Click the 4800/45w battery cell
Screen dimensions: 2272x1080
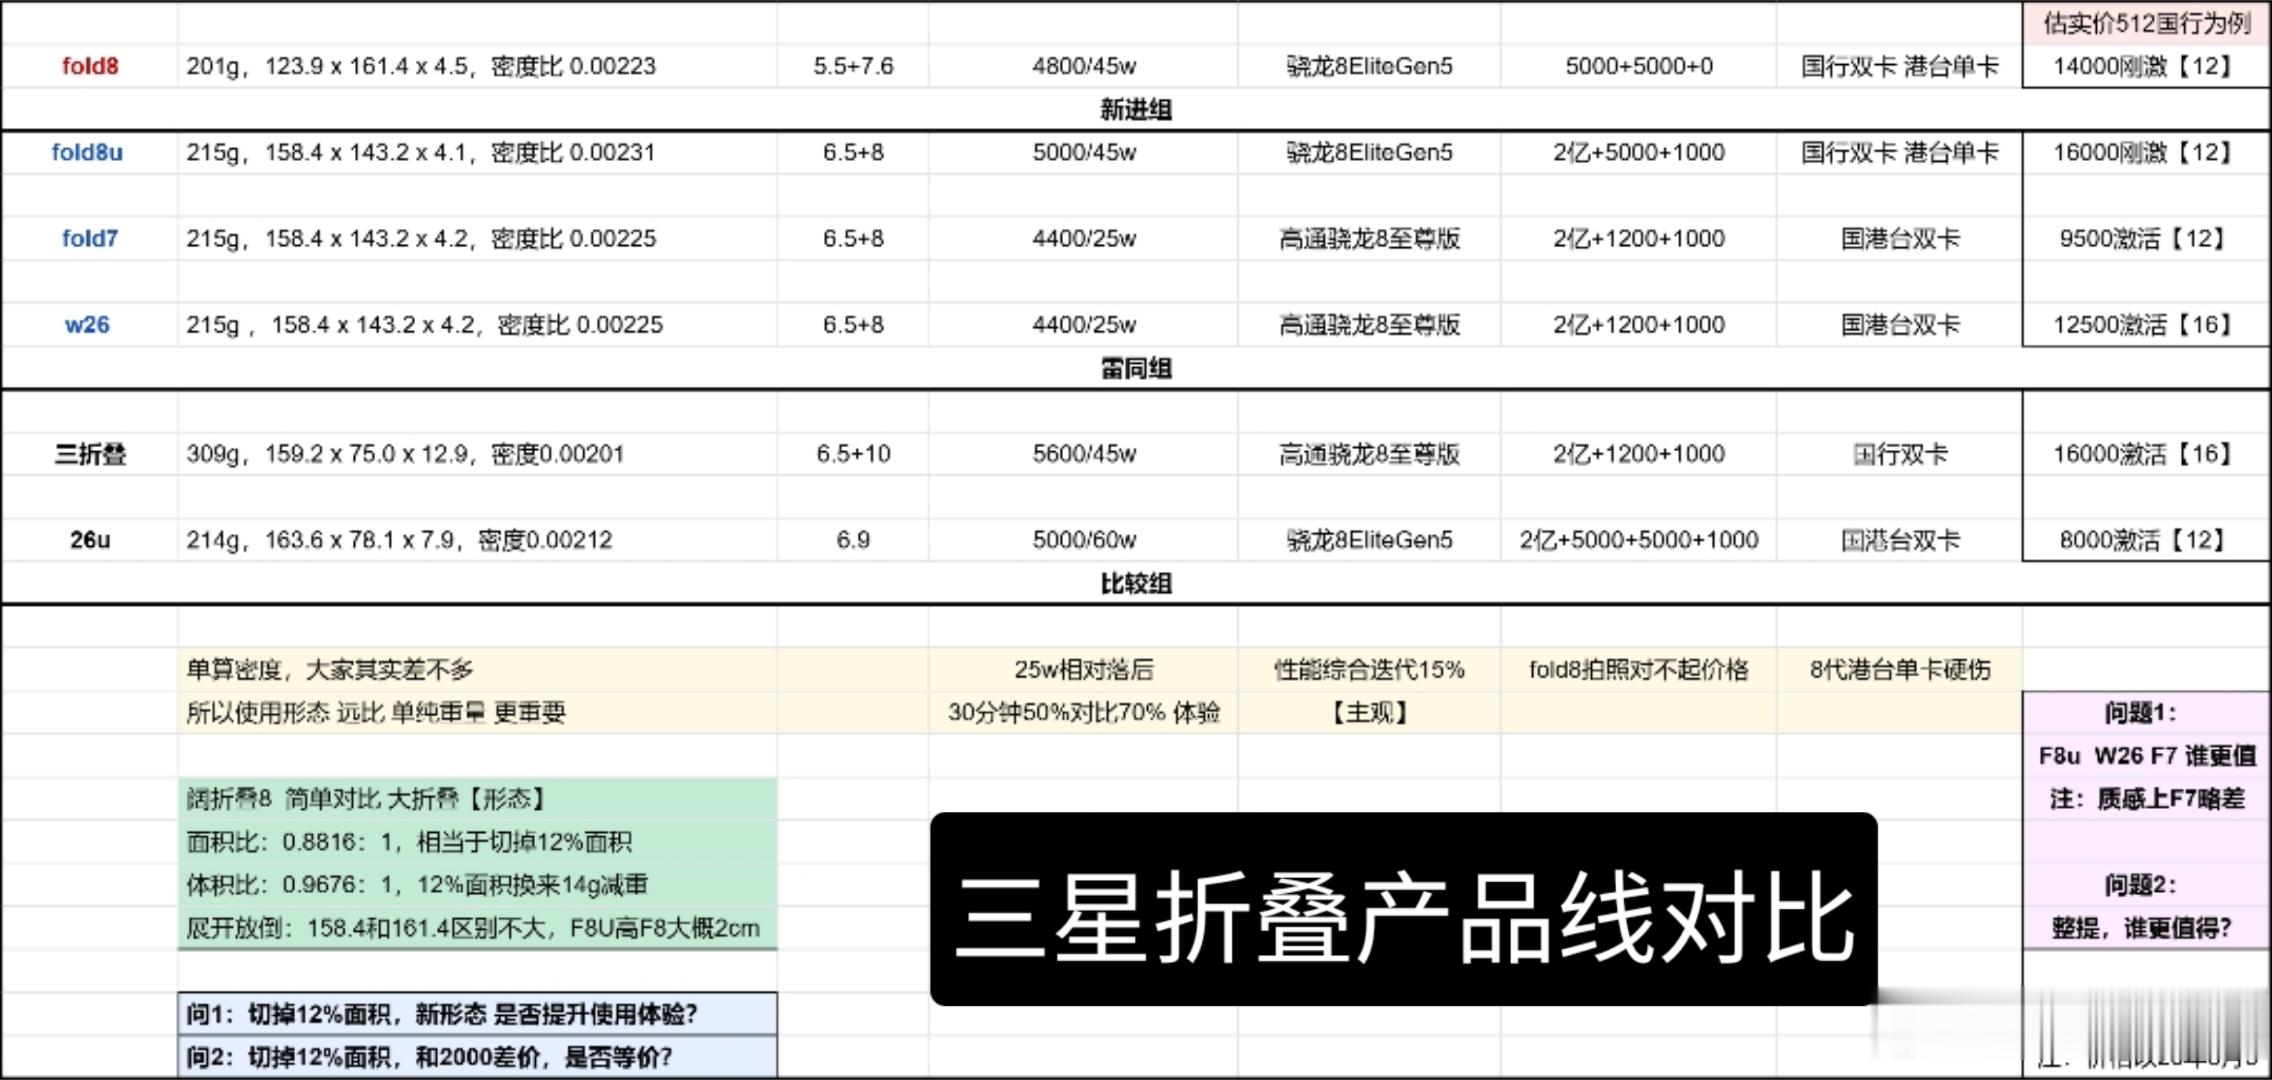(1084, 66)
